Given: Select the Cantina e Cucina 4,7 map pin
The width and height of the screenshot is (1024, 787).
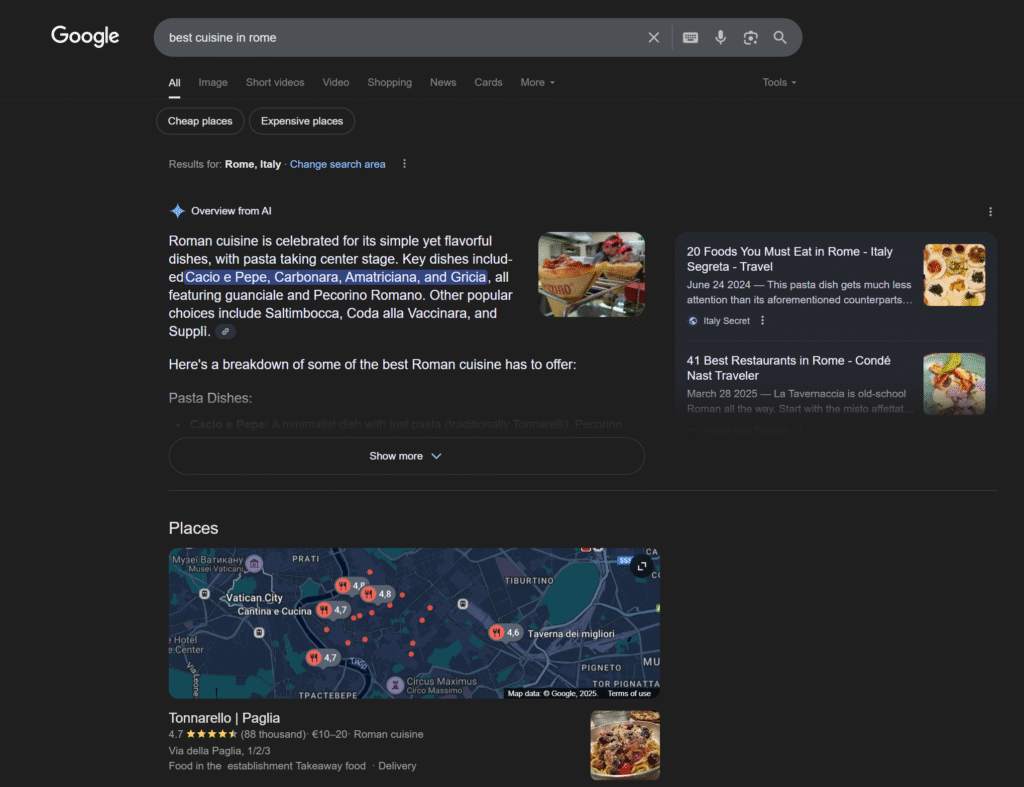Looking at the screenshot, I should pyautogui.click(x=332, y=610).
